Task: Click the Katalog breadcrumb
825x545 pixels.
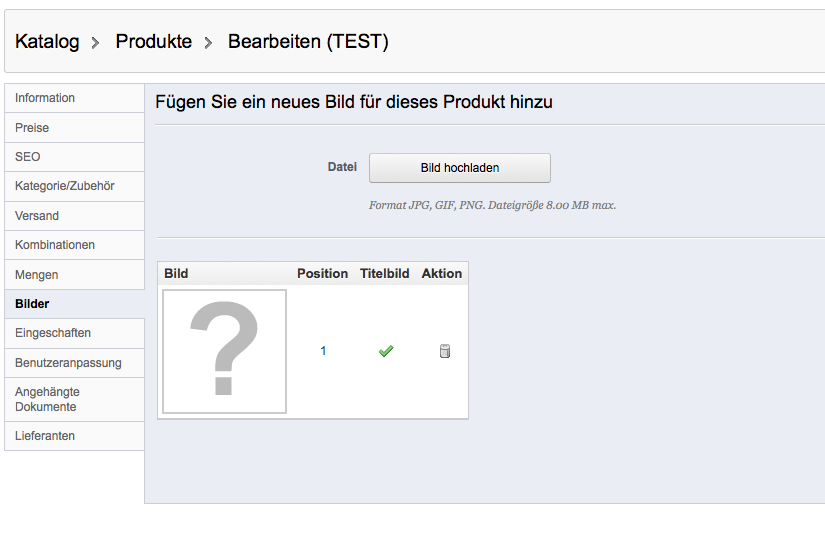Action: click(47, 42)
